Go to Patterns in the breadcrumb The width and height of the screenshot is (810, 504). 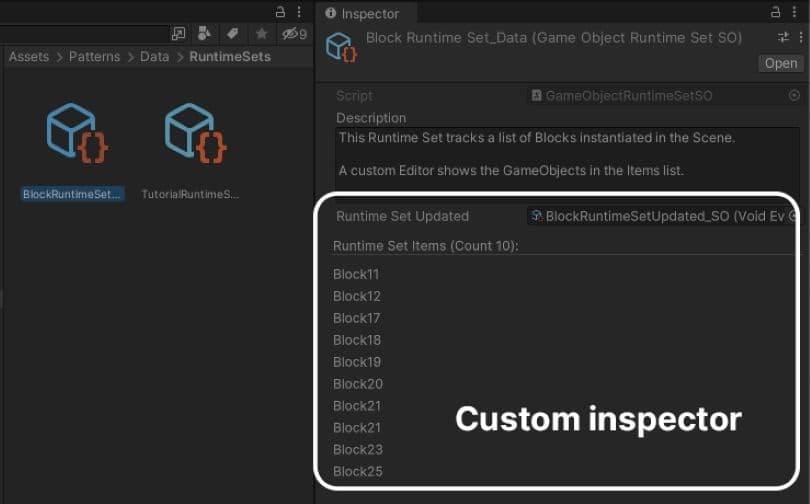(x=95, y=56)
